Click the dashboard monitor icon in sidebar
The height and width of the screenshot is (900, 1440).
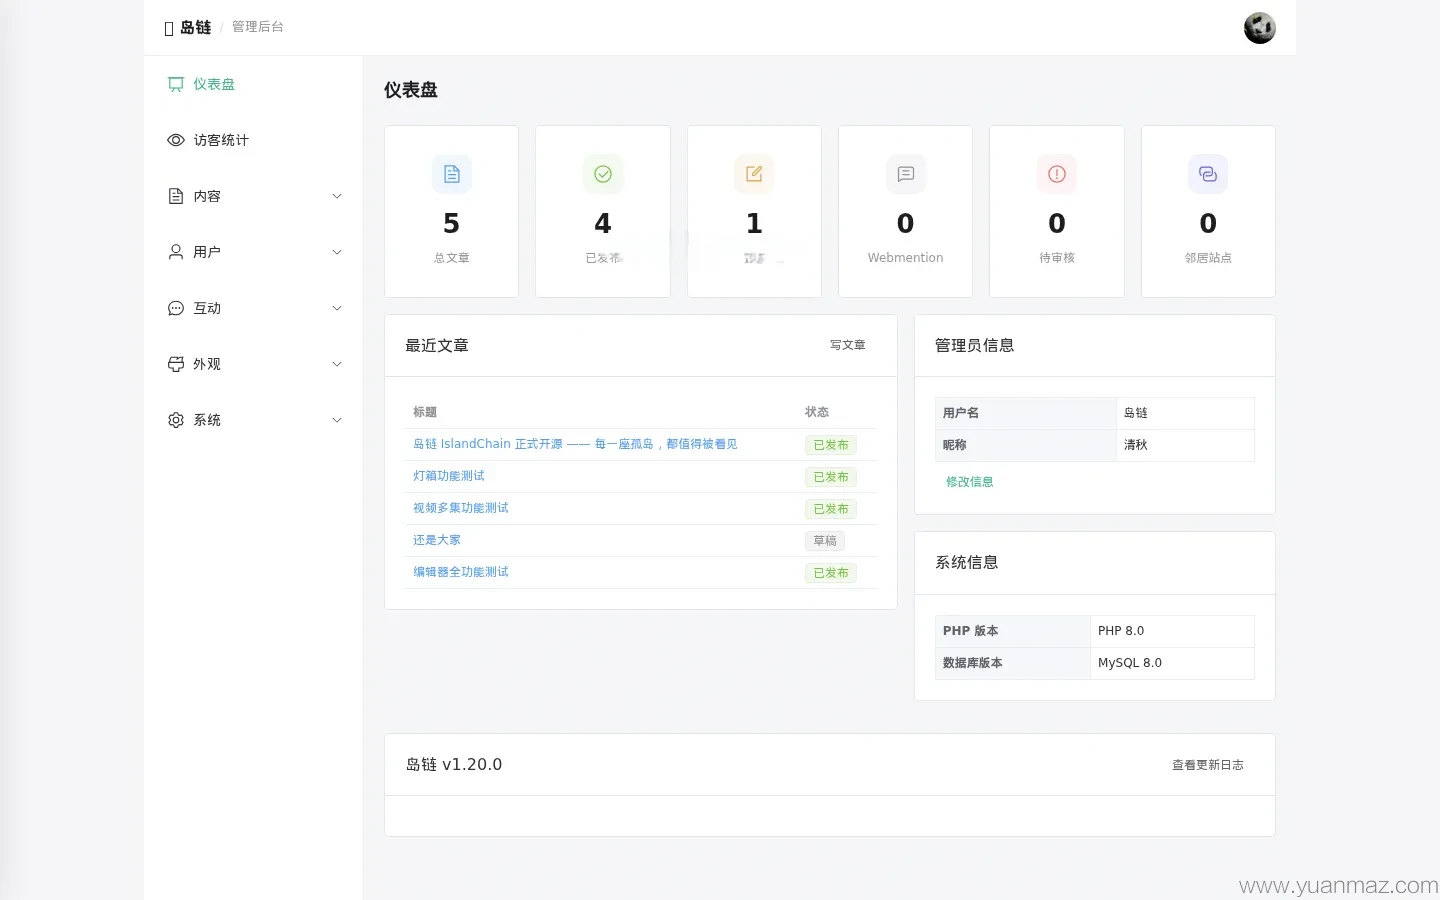pyautogui.click(x=176, y=85)
